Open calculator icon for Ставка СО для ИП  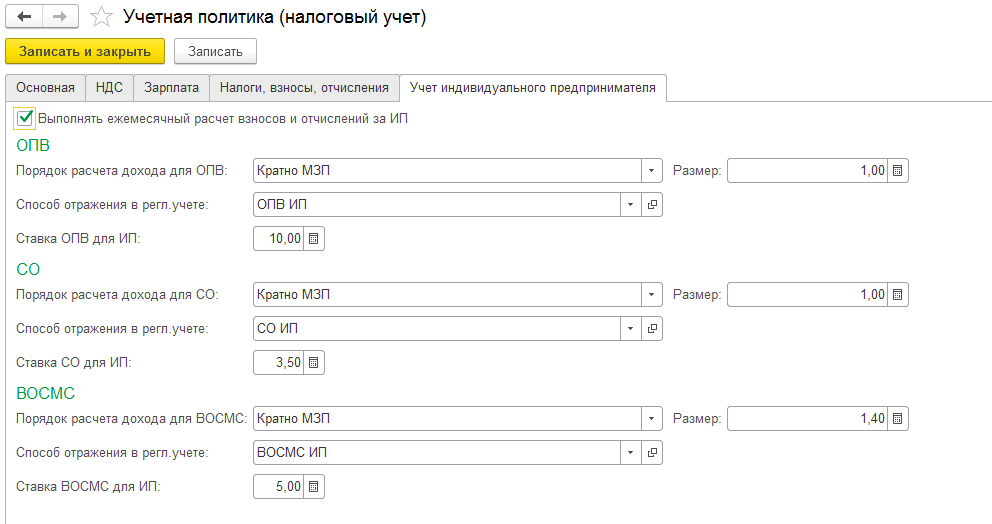point(313,363)
